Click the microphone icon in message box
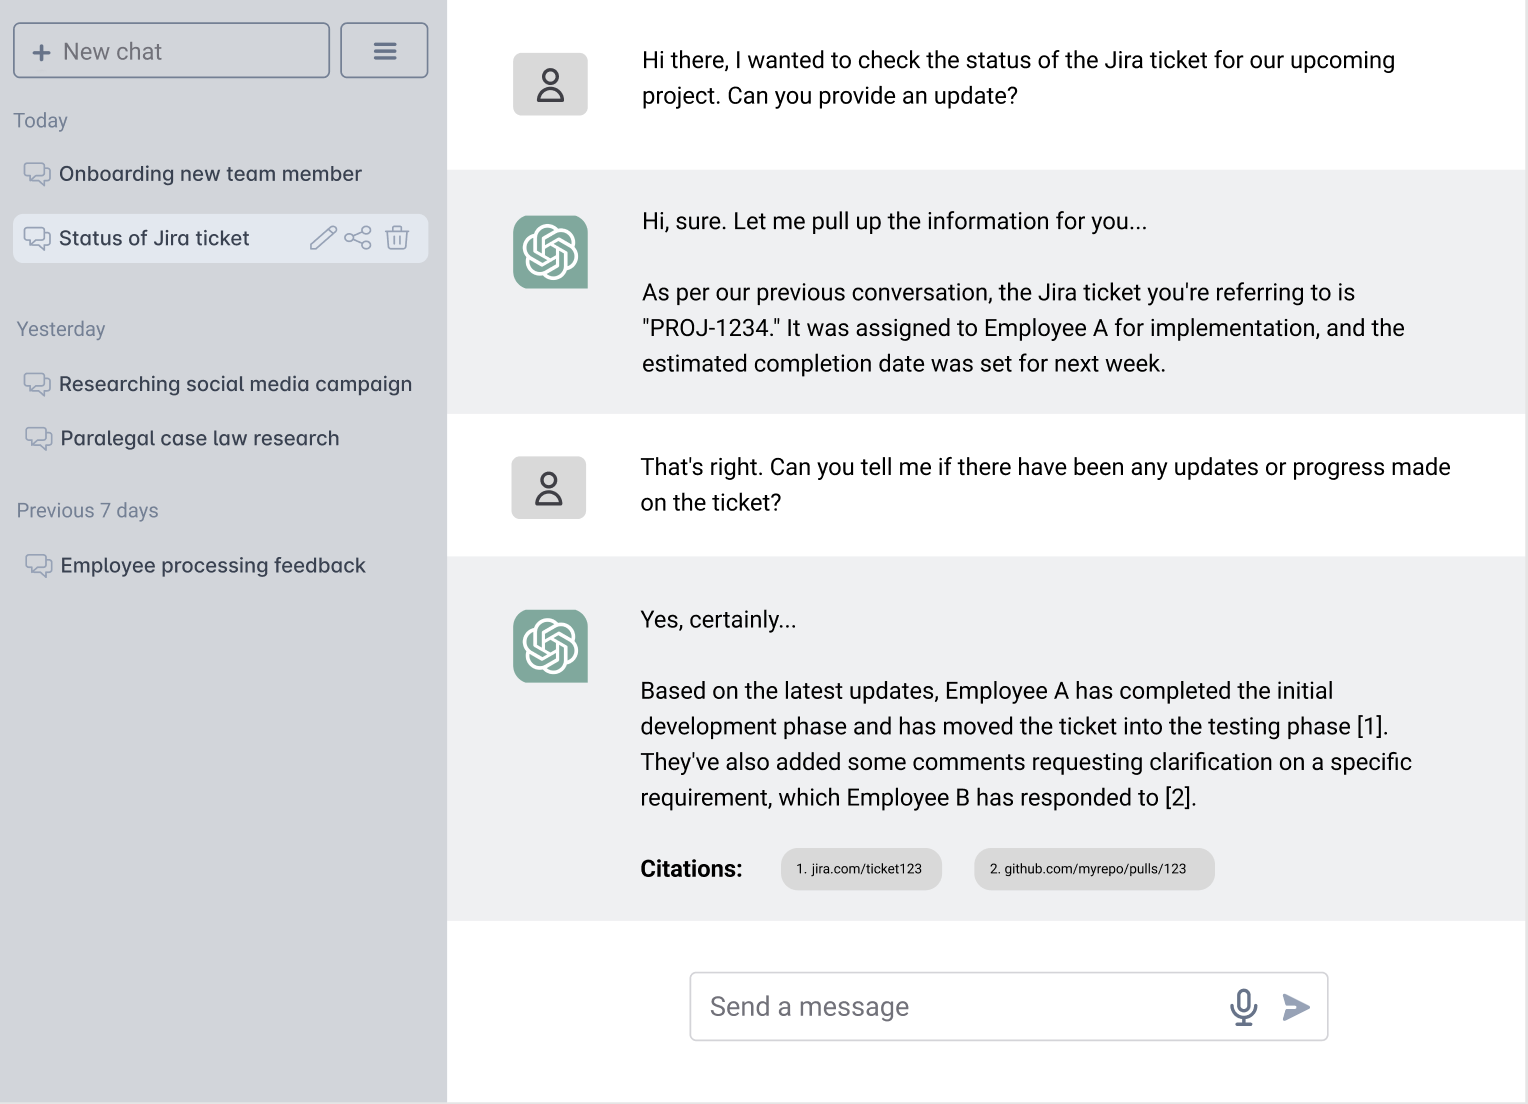The width and height of the screenshot is (1528, 1104). [1243, 1006]
